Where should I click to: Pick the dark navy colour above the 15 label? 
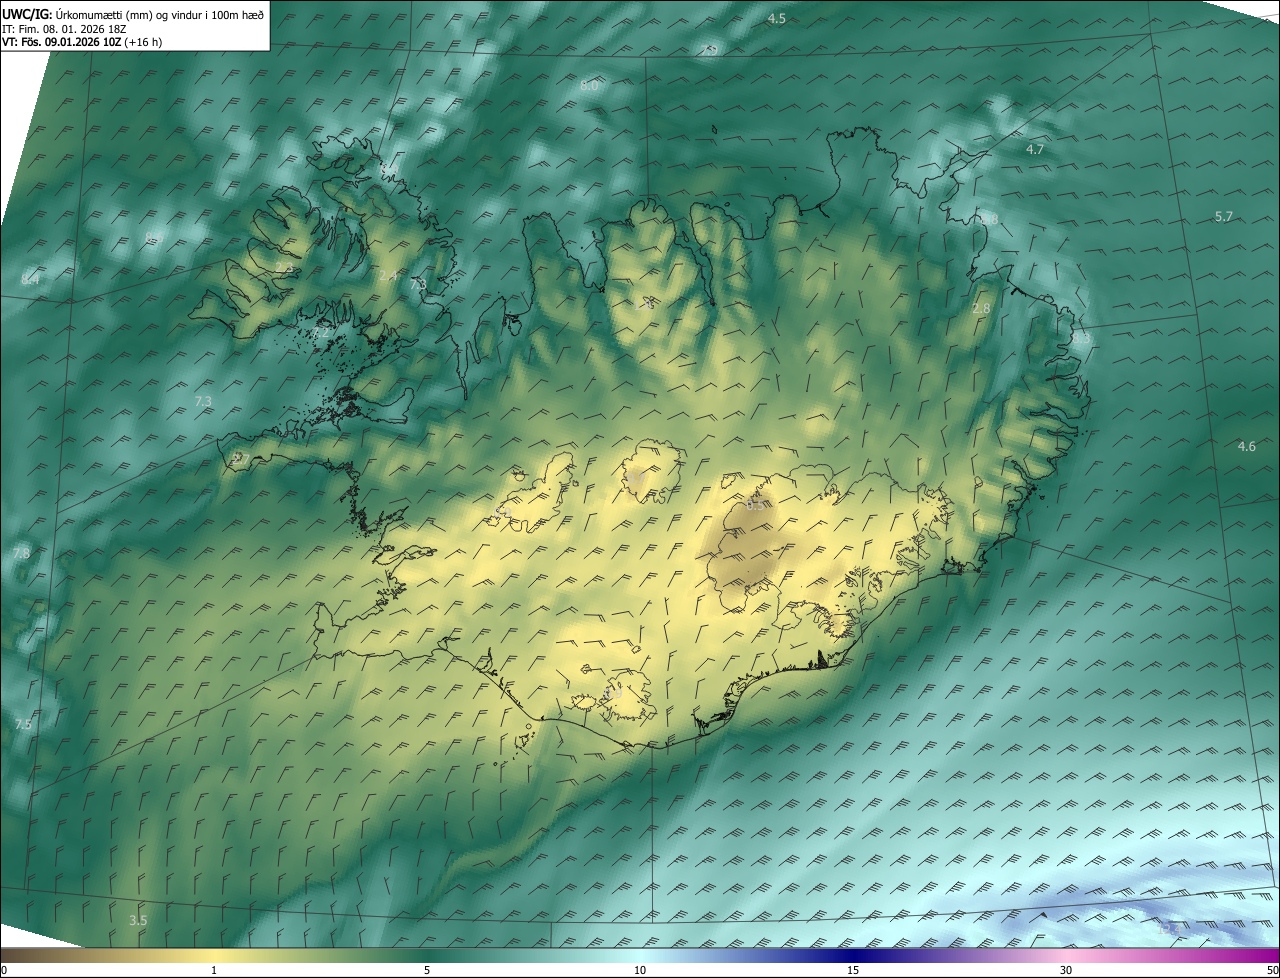point(853,956)
